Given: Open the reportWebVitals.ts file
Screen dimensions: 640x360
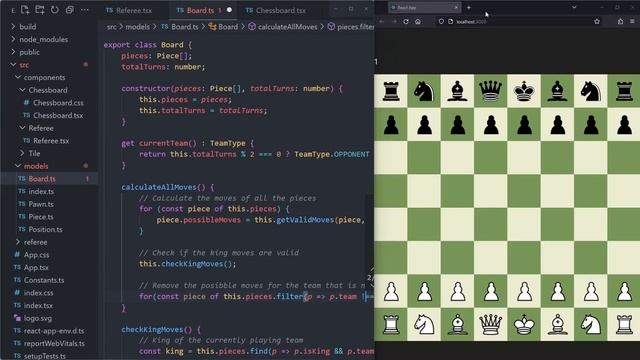Looking at the screenshot, I should pos(54,343).
